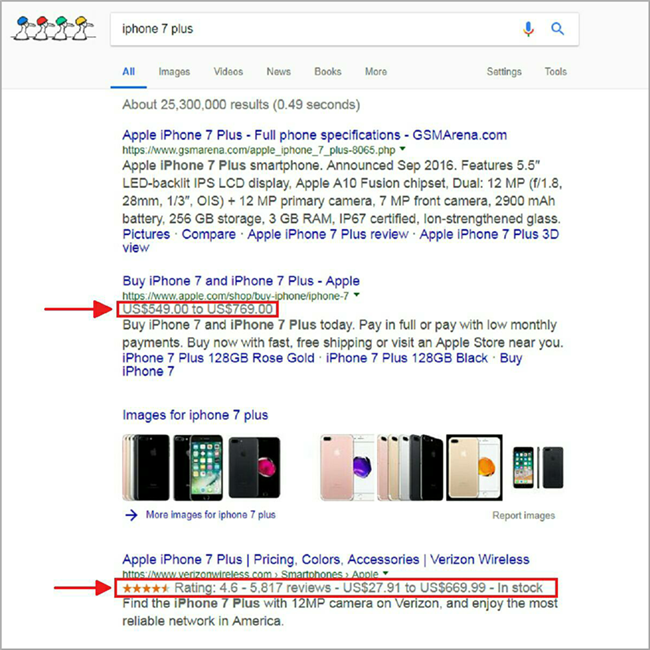Switch to the Images tab
650x650 pixels.
tap(173, 72)
